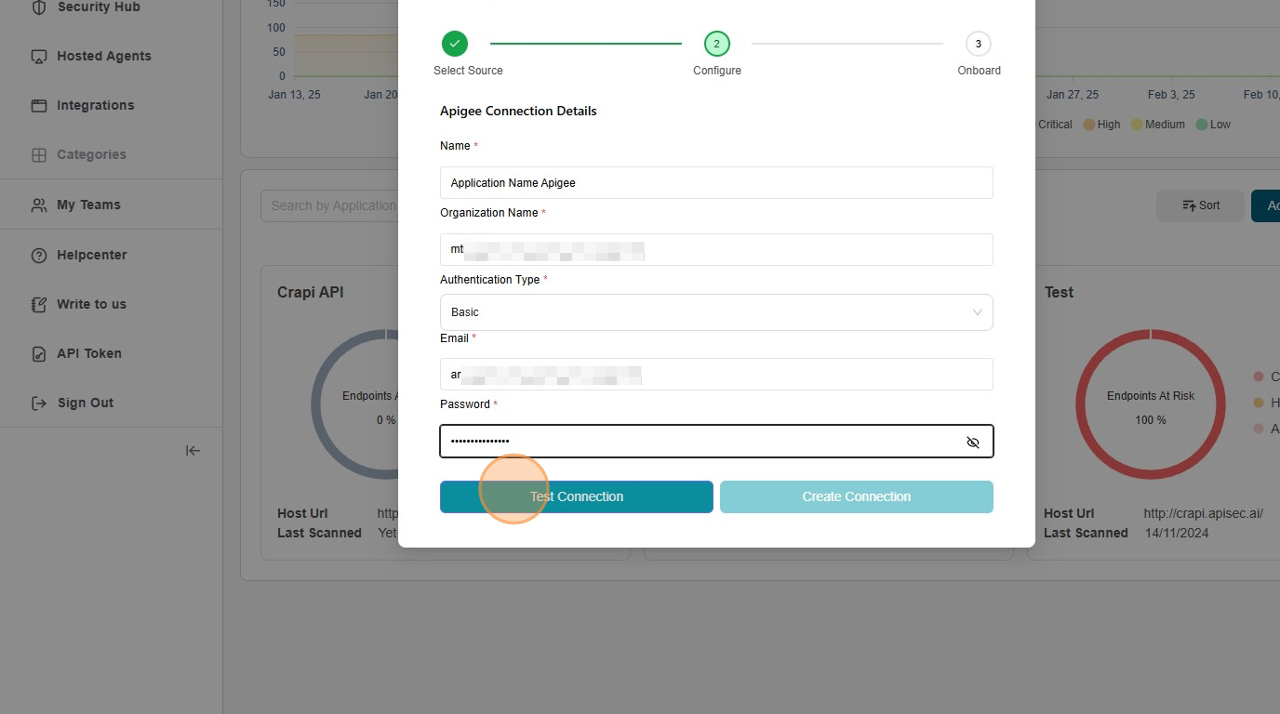1280x714 pixels.
Task: Click the Helpcenter question mark icon
Action: click(x=39, y=255)
